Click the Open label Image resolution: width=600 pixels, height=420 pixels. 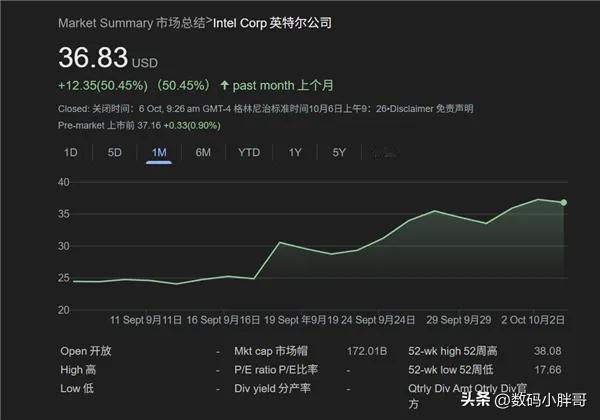86,351
